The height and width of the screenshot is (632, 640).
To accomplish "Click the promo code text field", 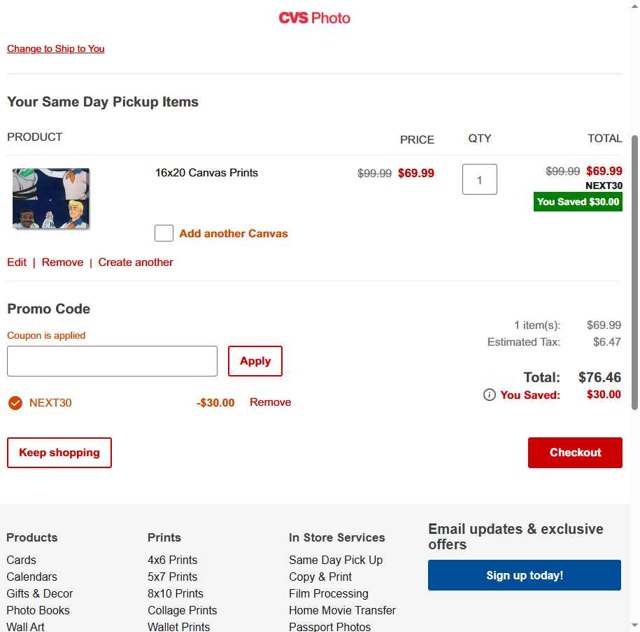I will tap(112, 361).
